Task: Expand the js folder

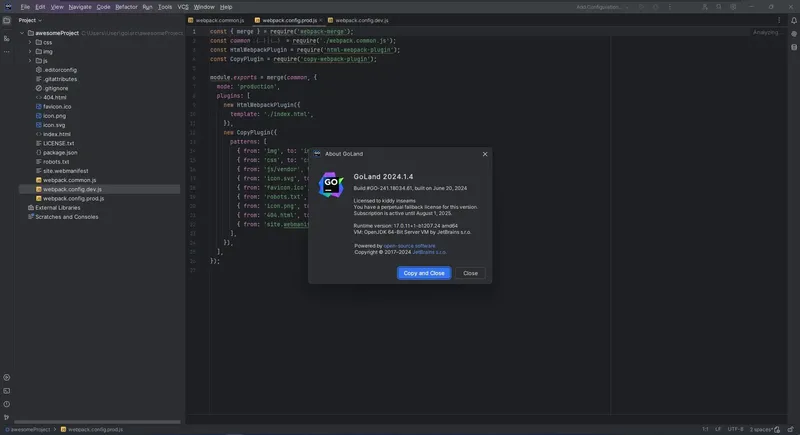Action: (x=30, y=61)
